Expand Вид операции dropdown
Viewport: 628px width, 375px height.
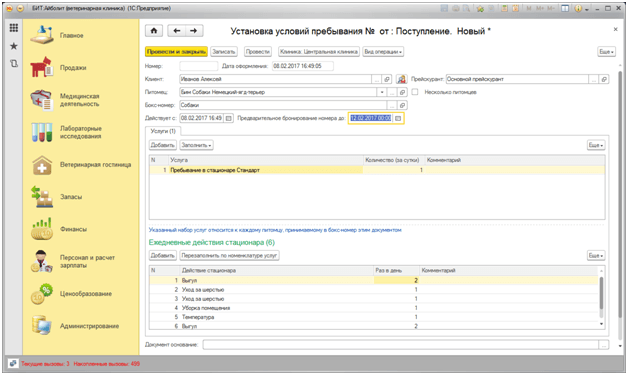coord(383,52)
